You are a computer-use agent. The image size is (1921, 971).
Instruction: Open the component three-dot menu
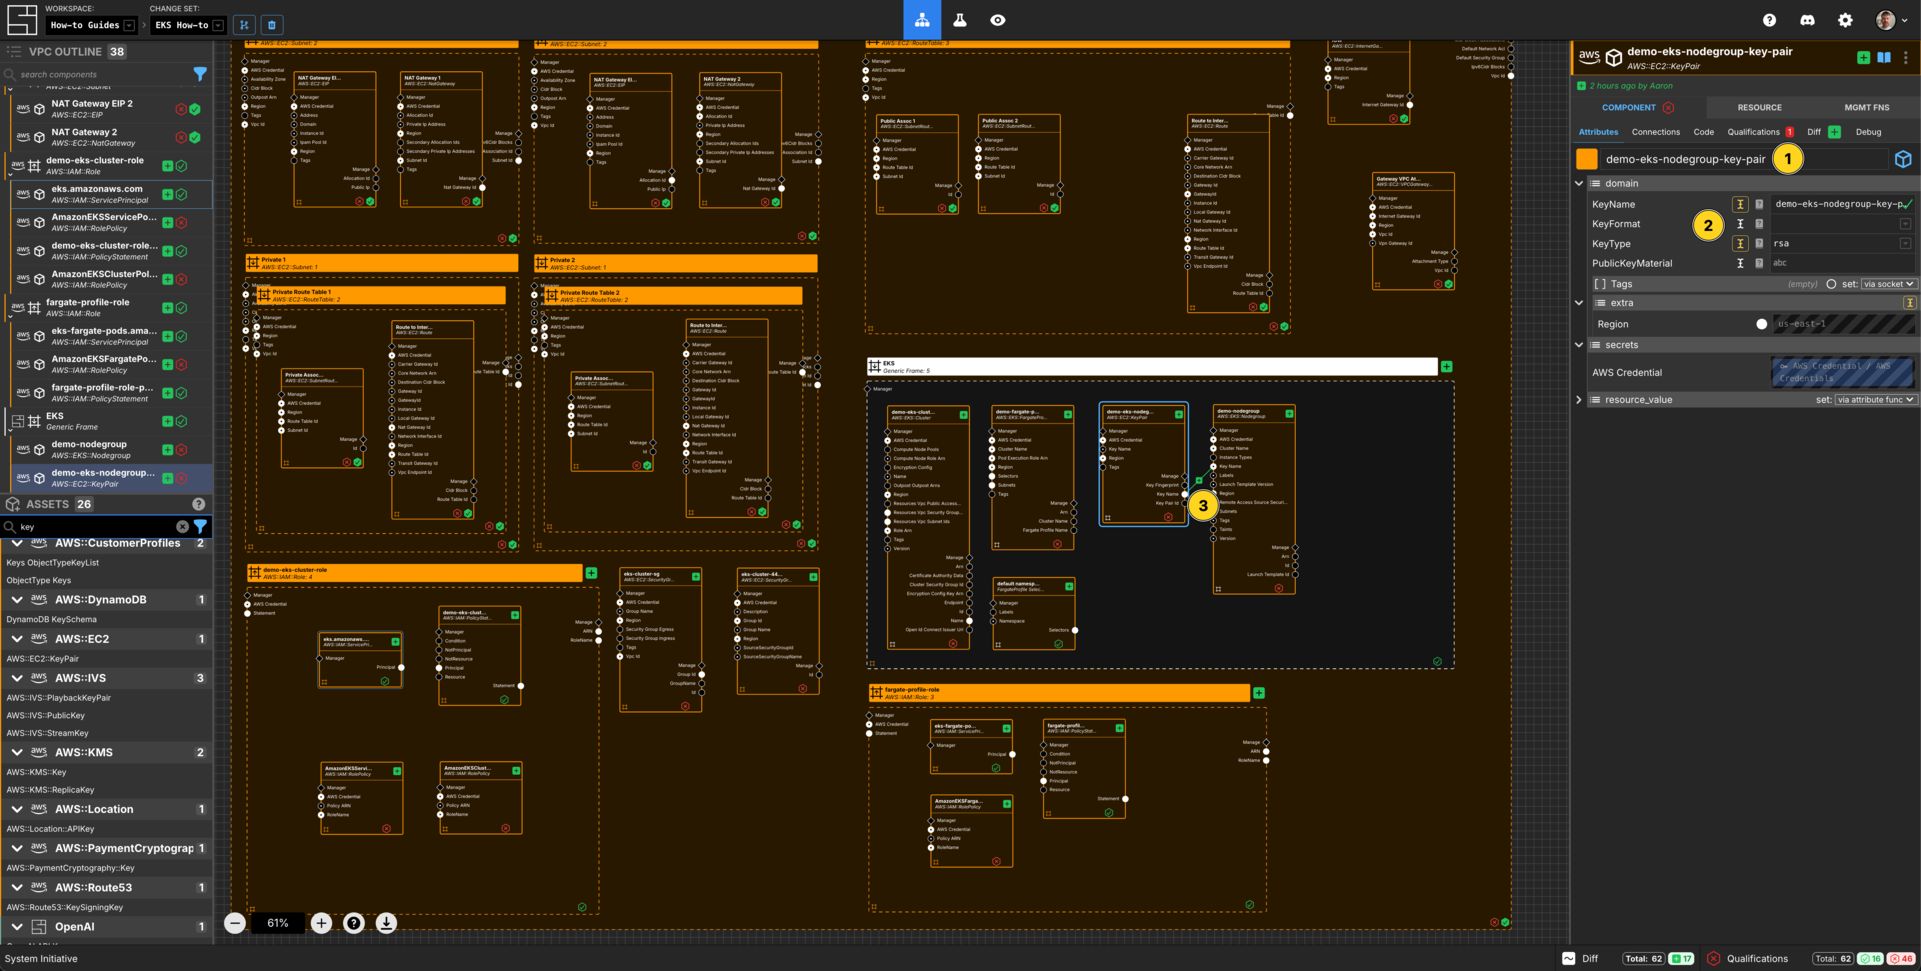pyautogui.click(x=1905, y=58)
